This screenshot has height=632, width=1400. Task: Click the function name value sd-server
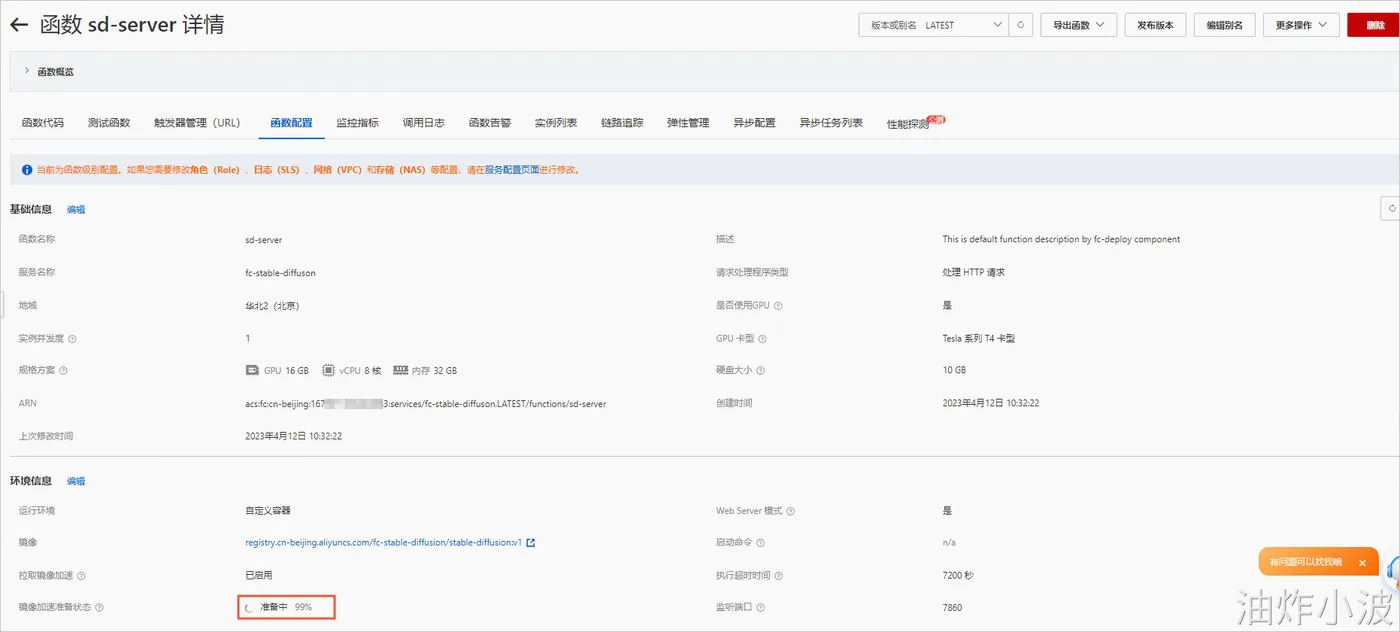(x=264, y=240)
